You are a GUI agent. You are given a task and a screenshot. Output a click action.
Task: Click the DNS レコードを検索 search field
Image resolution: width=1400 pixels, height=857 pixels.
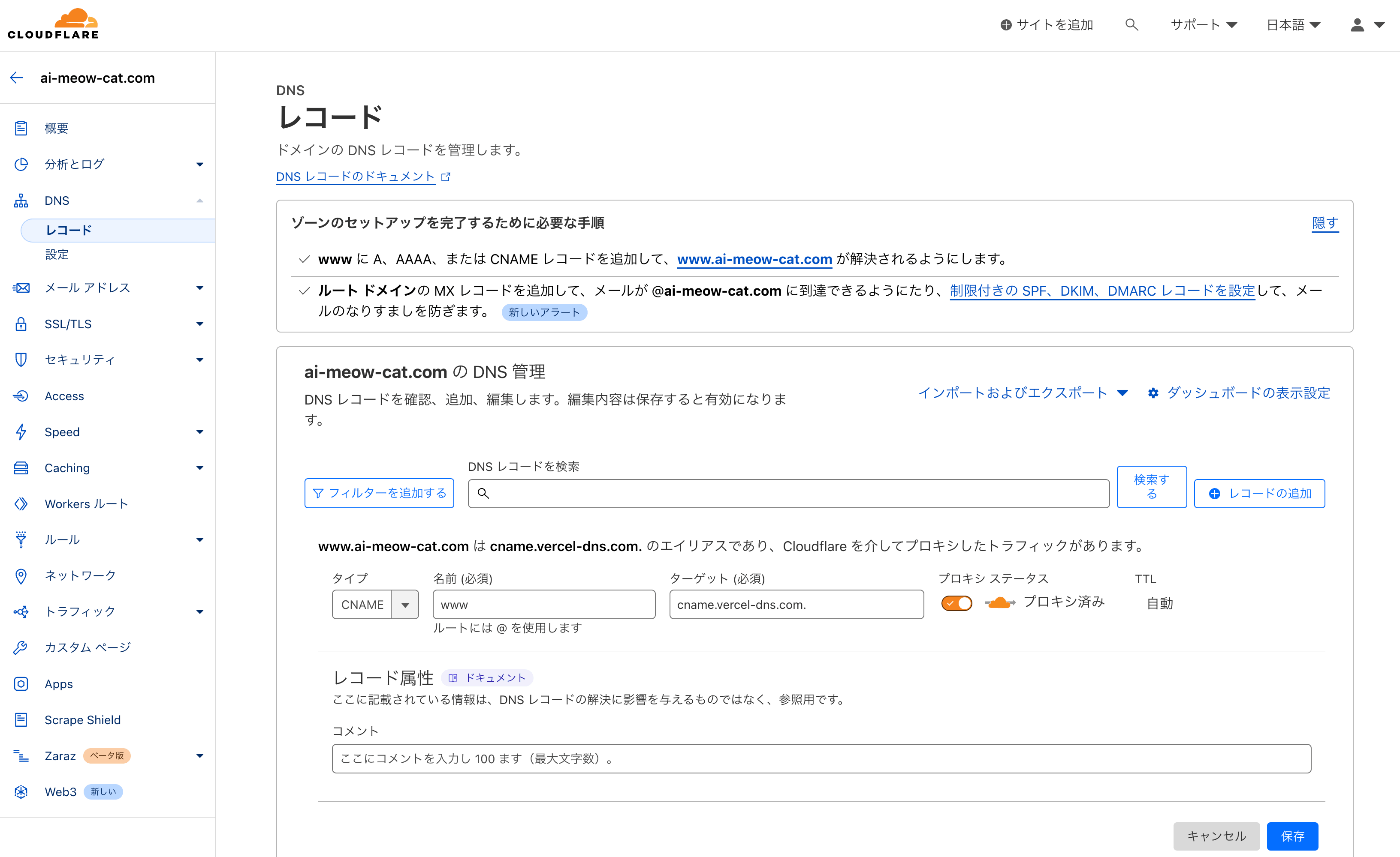click(x=789, y=493)
